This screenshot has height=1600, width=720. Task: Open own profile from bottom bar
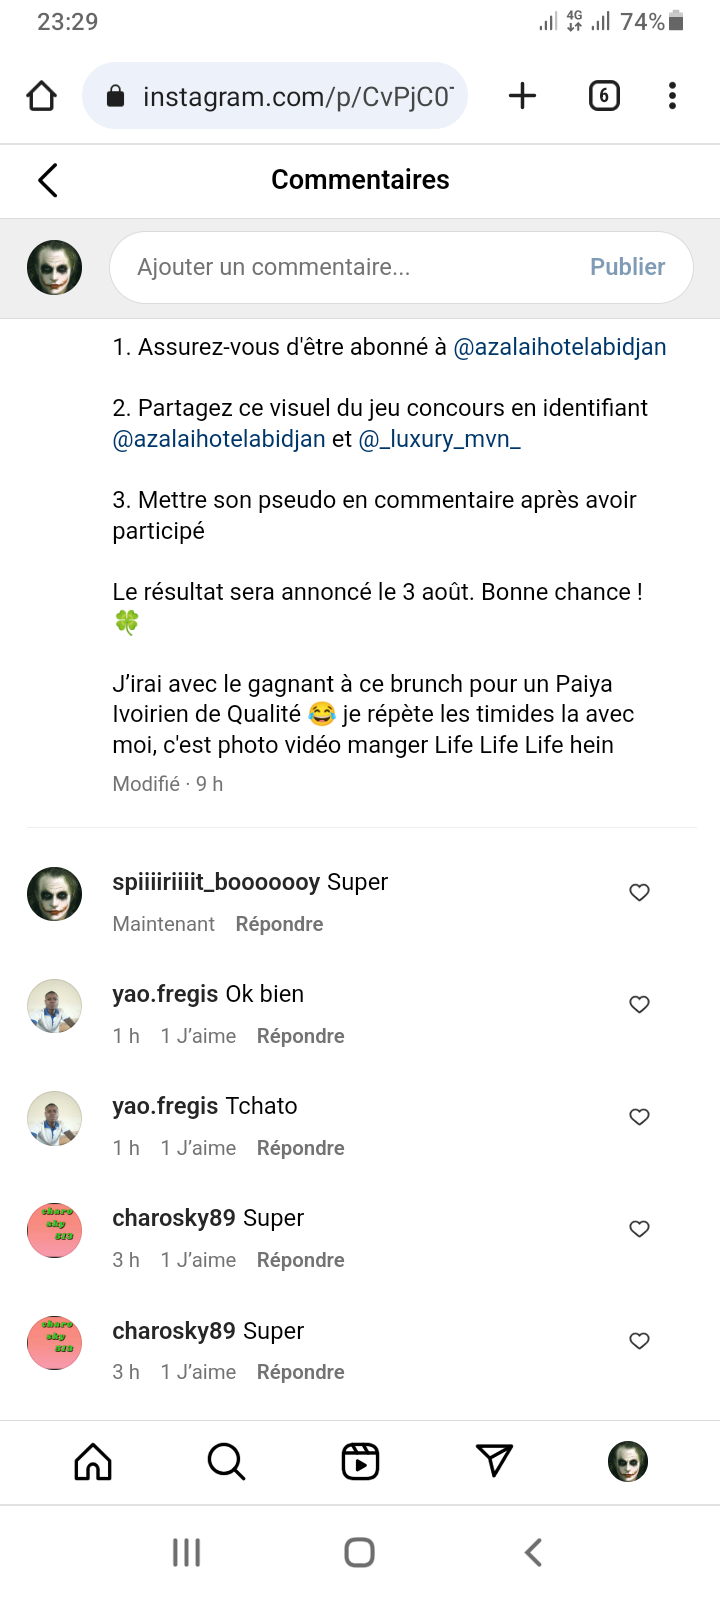click(x=628, y=1461)
